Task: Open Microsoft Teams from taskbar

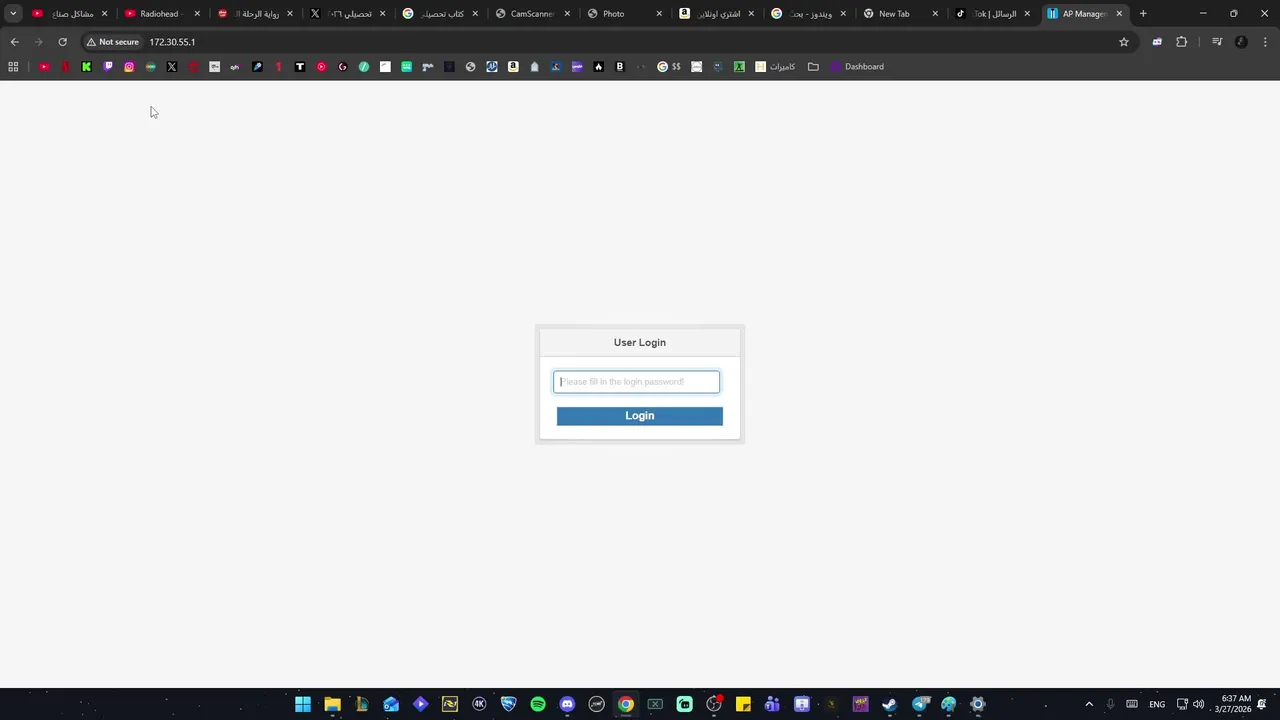Action: (772, 704)
